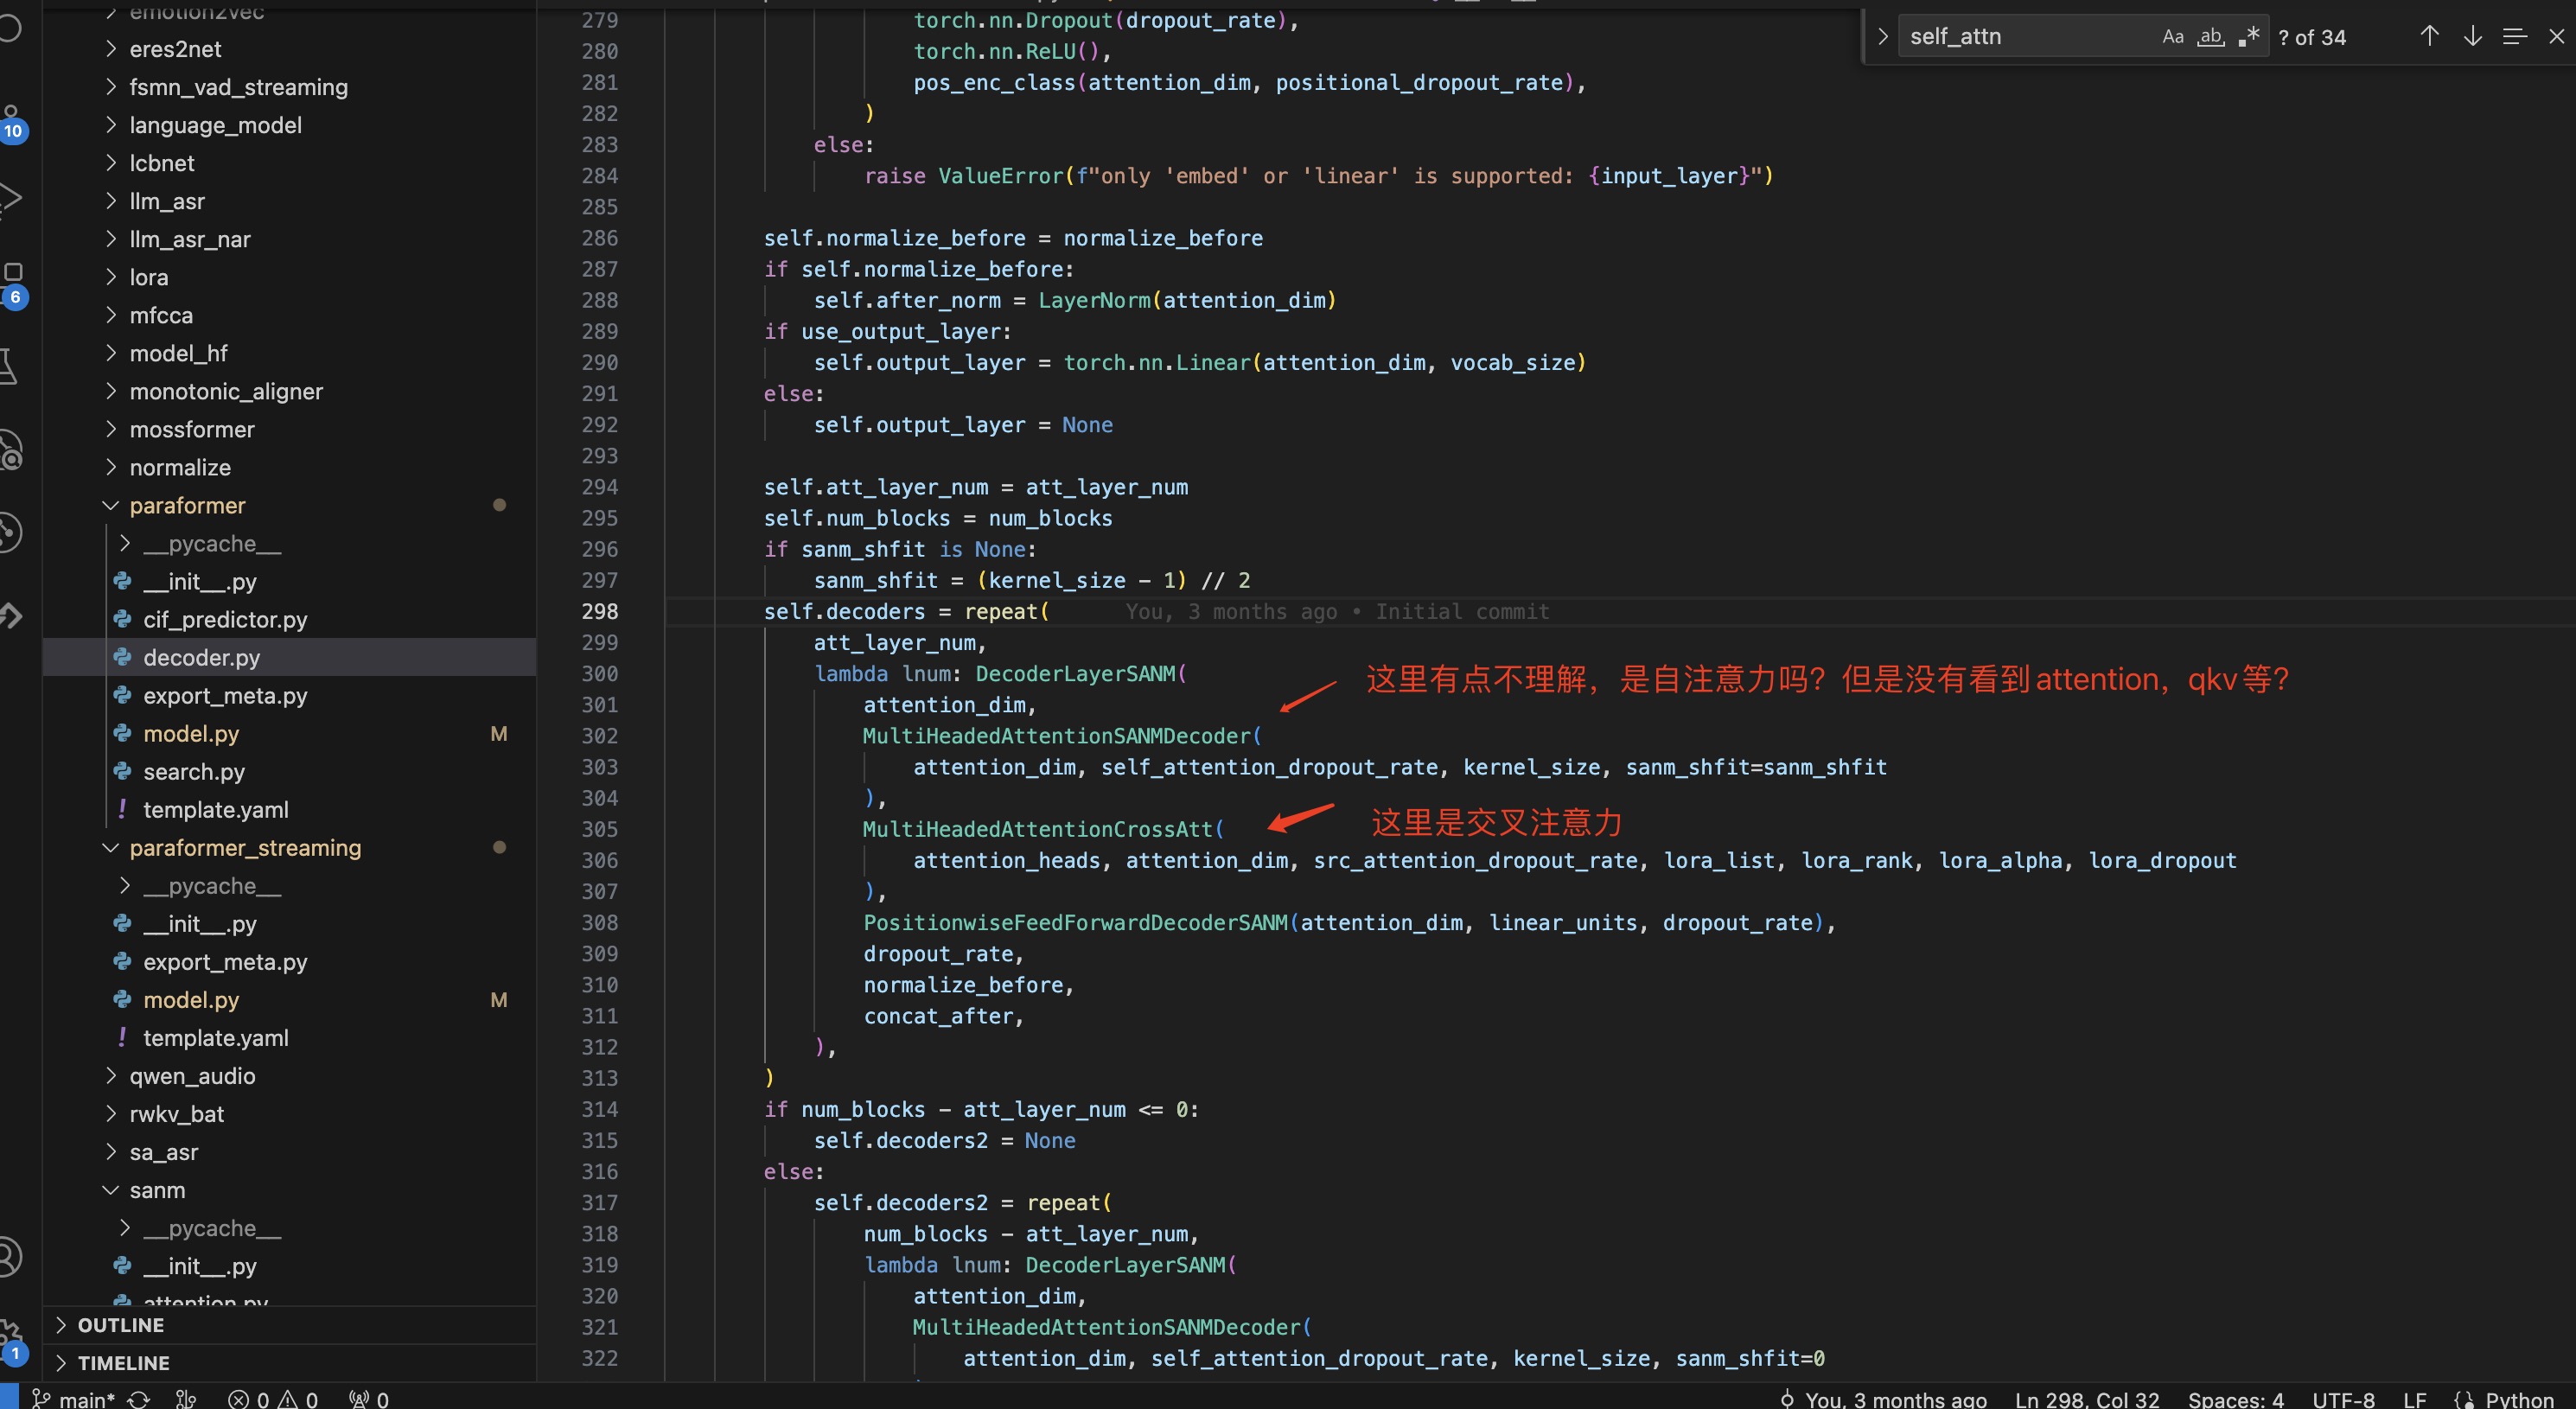Toggle Match Case in find widget

tap(2172, 37)
